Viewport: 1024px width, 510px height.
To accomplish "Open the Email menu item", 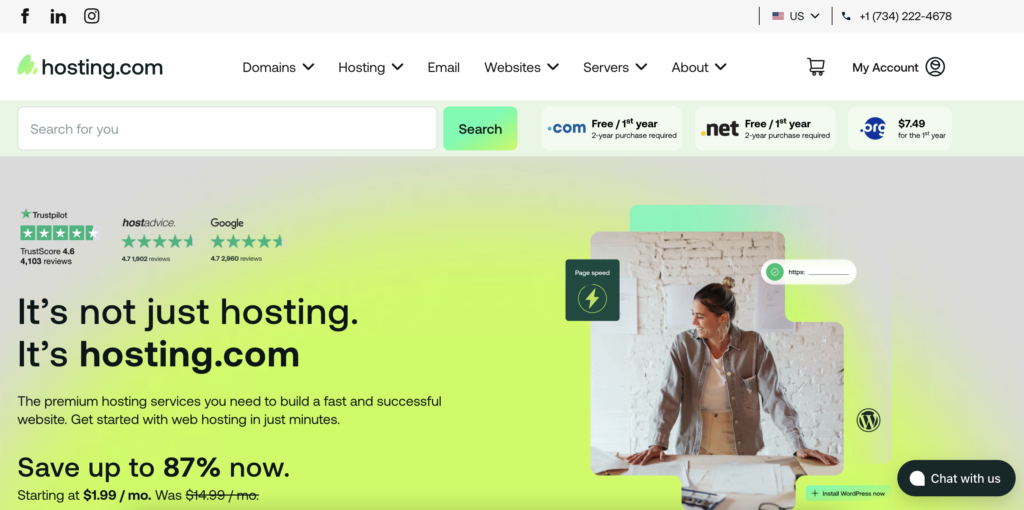I will point(443,67).
